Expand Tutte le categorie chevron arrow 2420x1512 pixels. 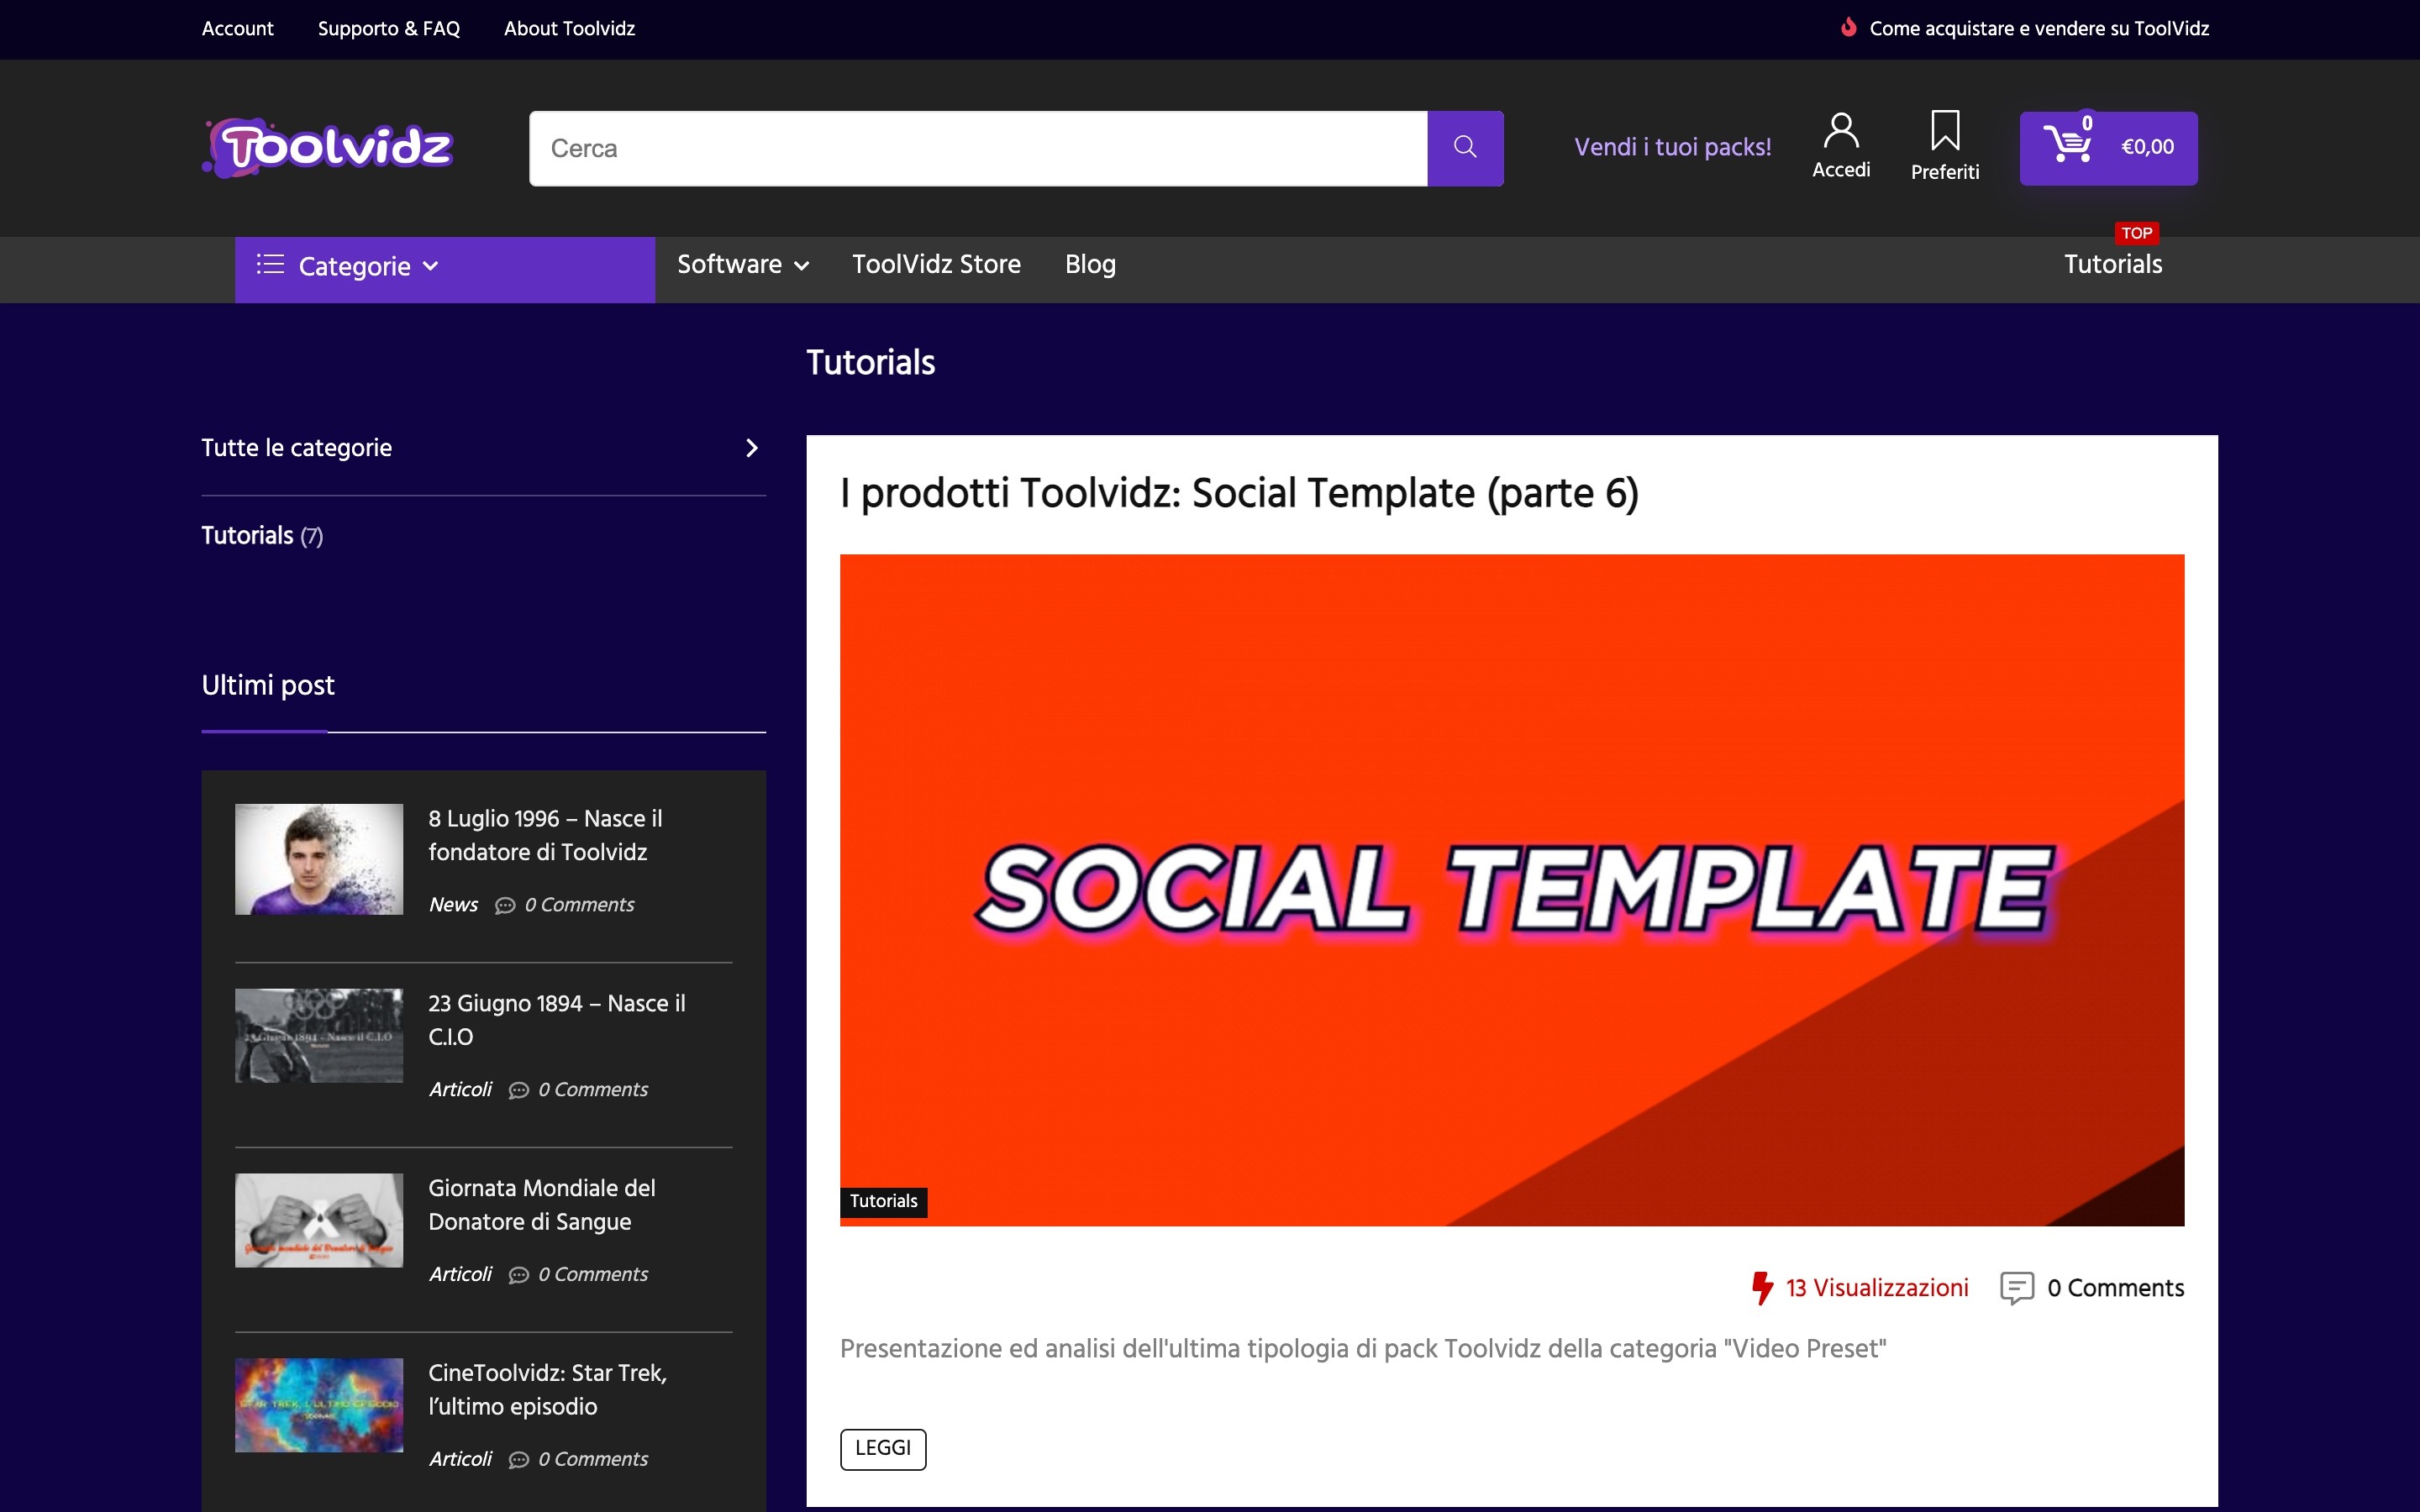752,448
